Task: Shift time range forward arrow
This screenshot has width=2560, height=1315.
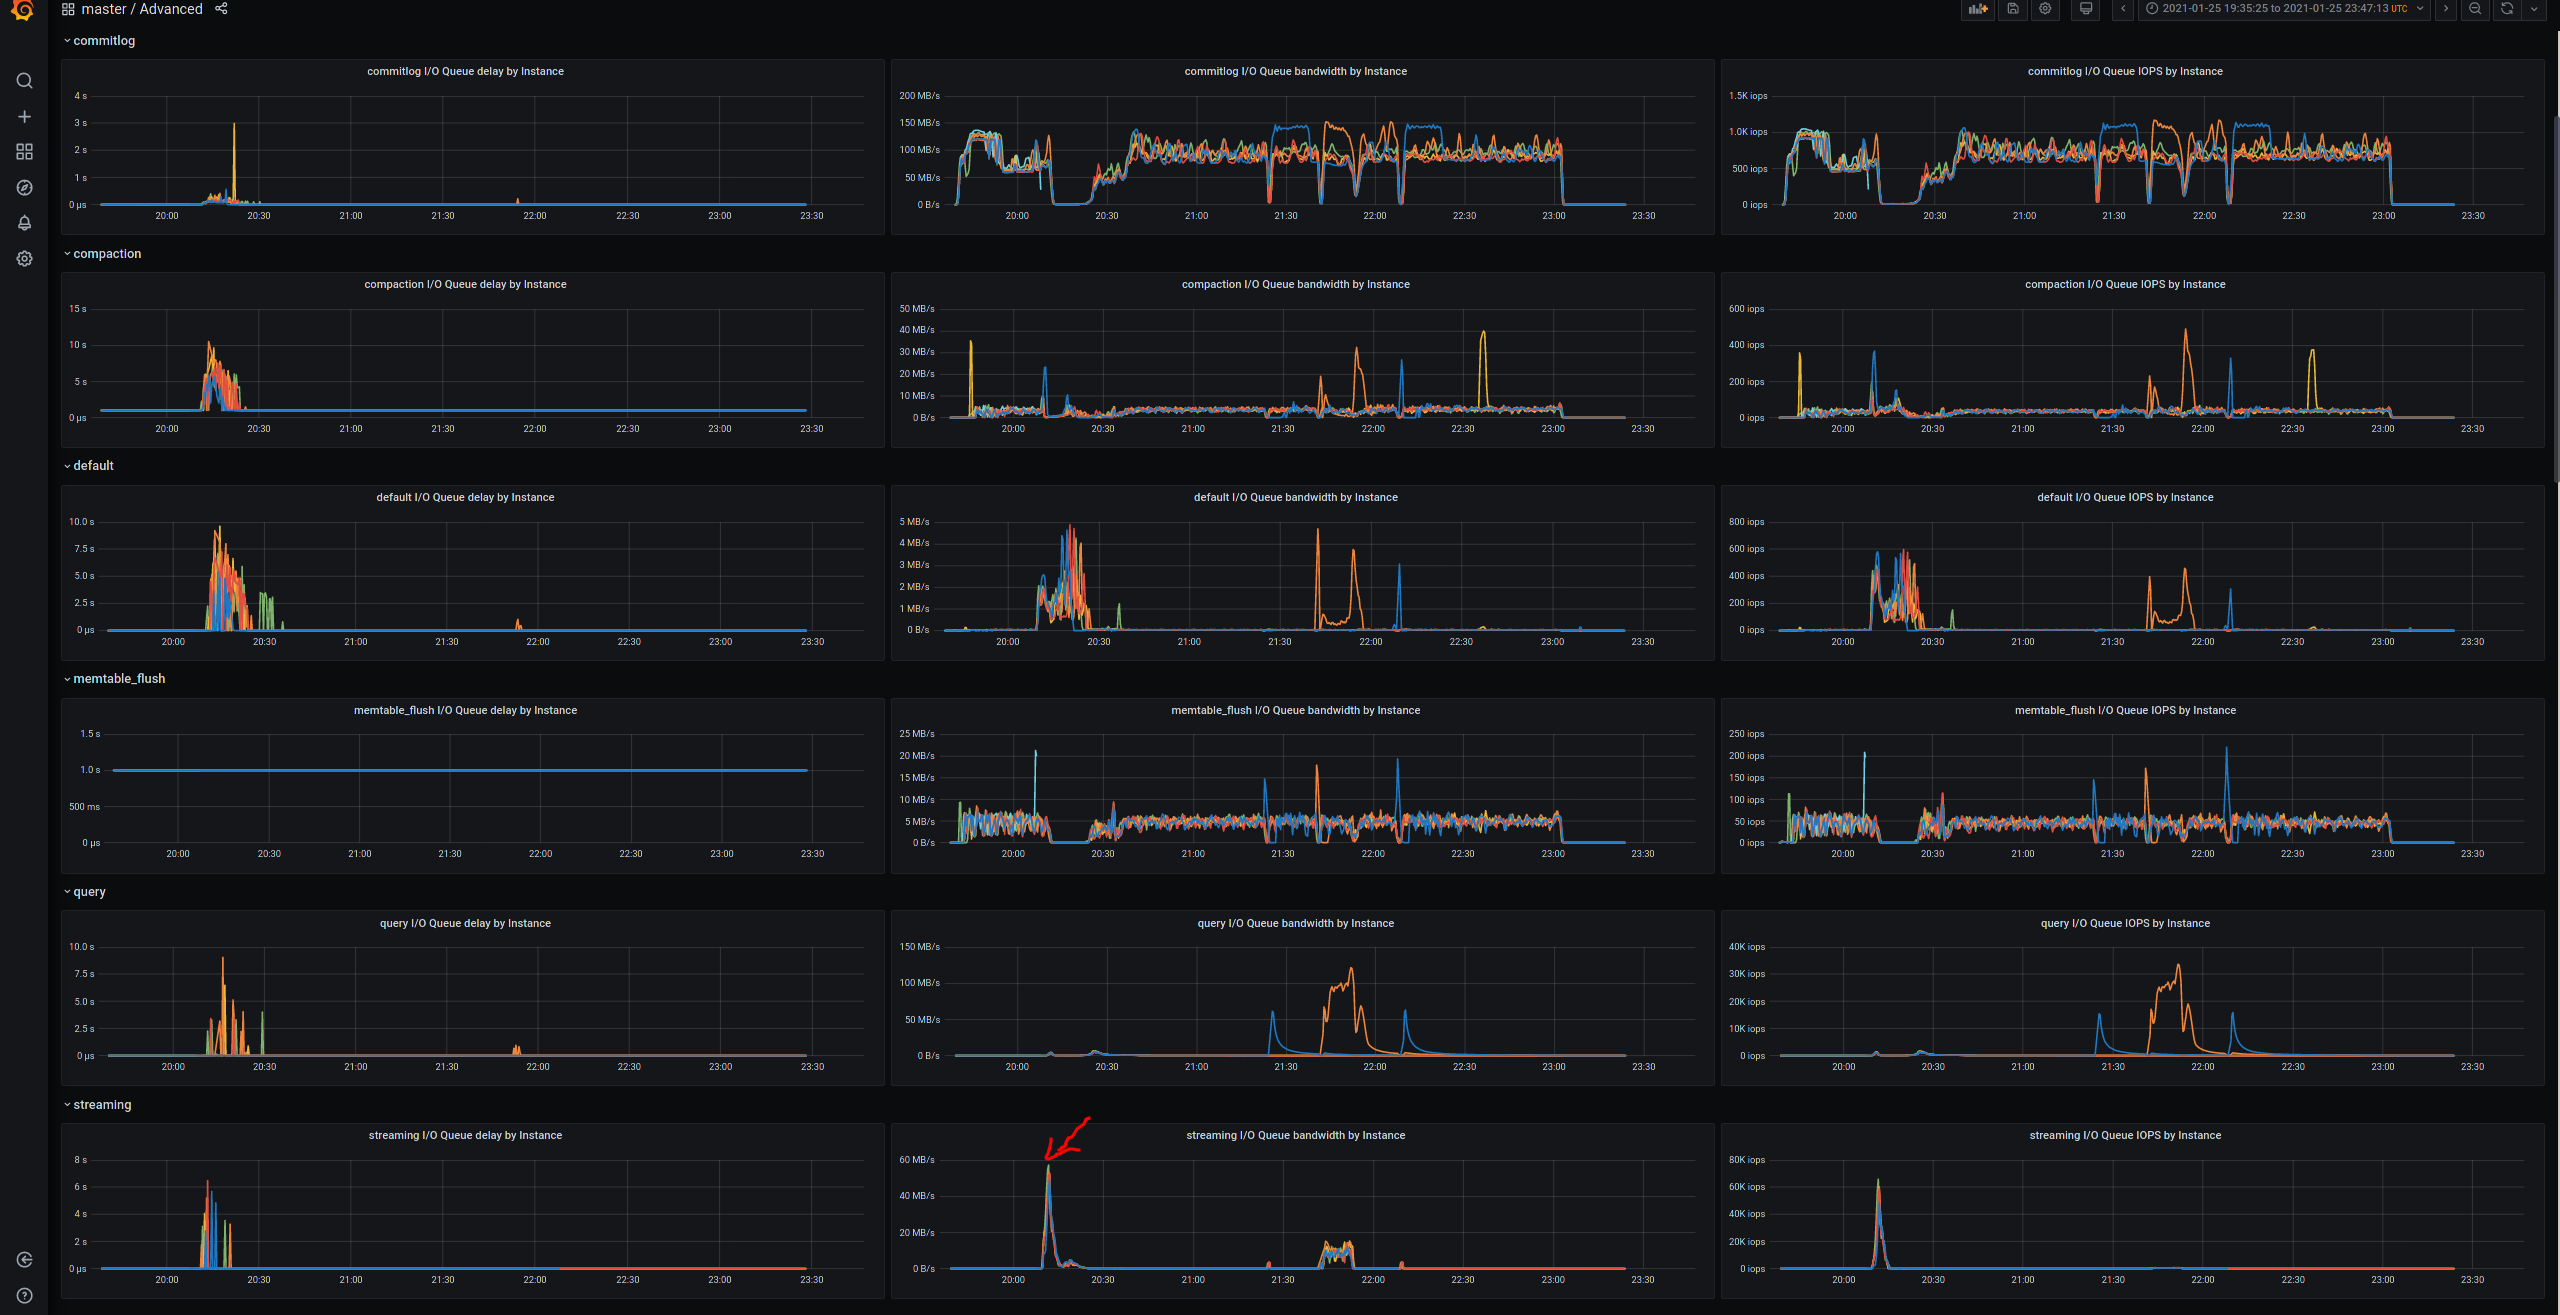Action: tap(2446, 9)
